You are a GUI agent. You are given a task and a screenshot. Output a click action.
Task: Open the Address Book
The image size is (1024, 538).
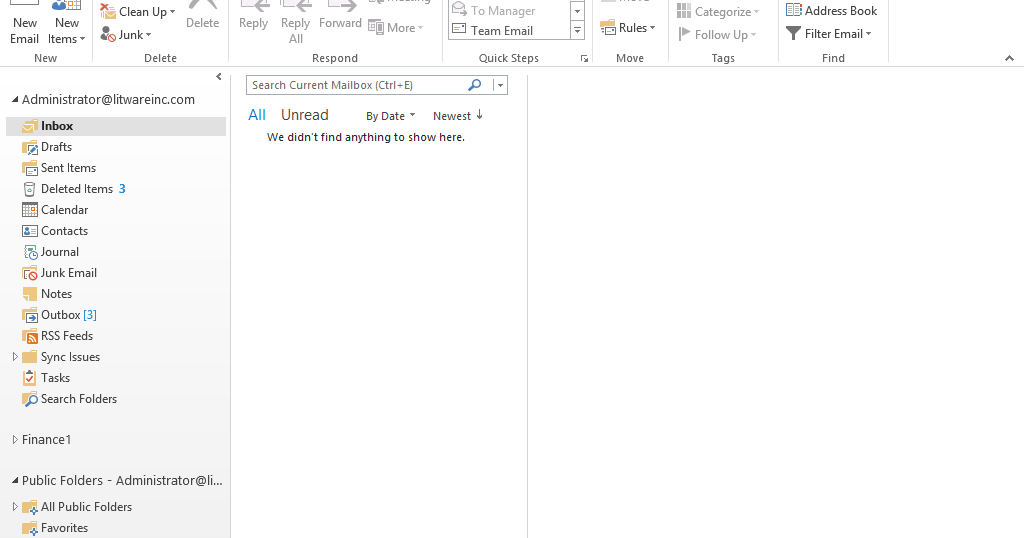tap(831, 10)
